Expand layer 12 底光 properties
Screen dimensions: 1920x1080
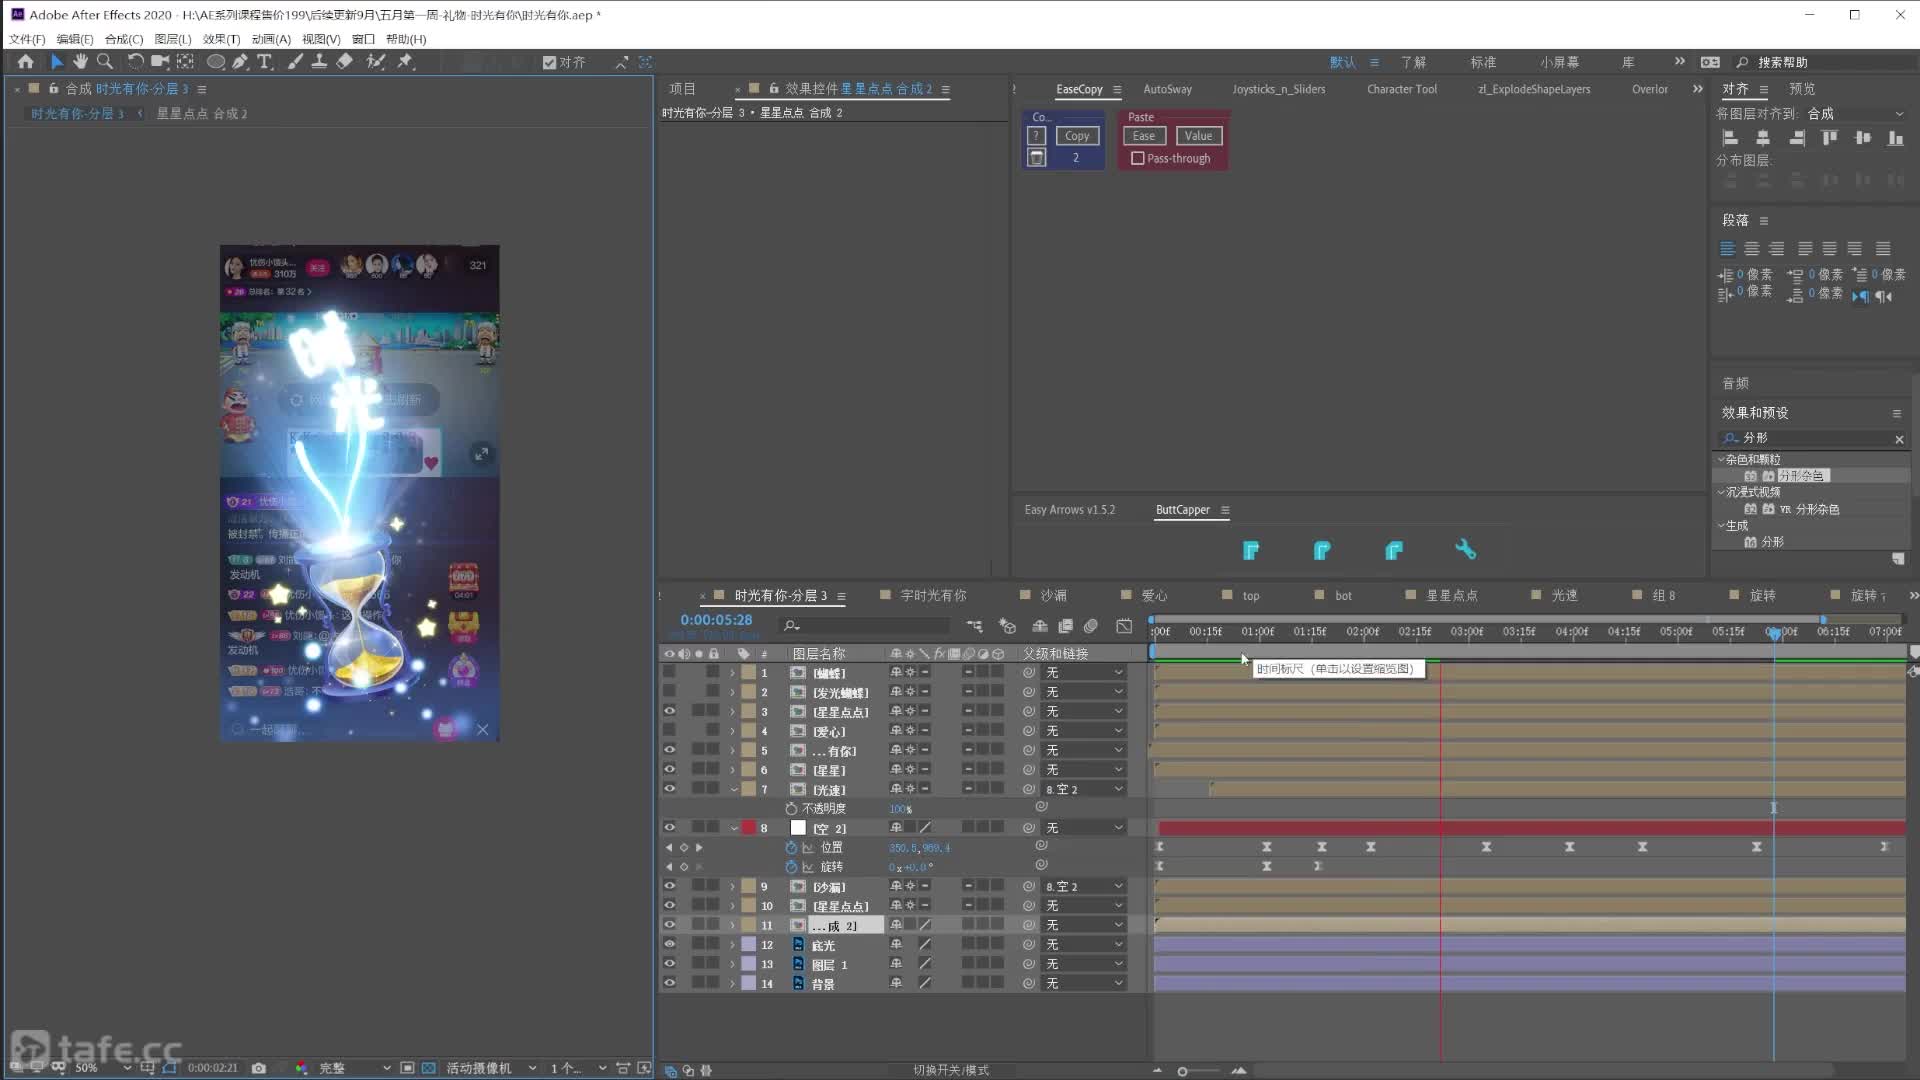(733, 944)
